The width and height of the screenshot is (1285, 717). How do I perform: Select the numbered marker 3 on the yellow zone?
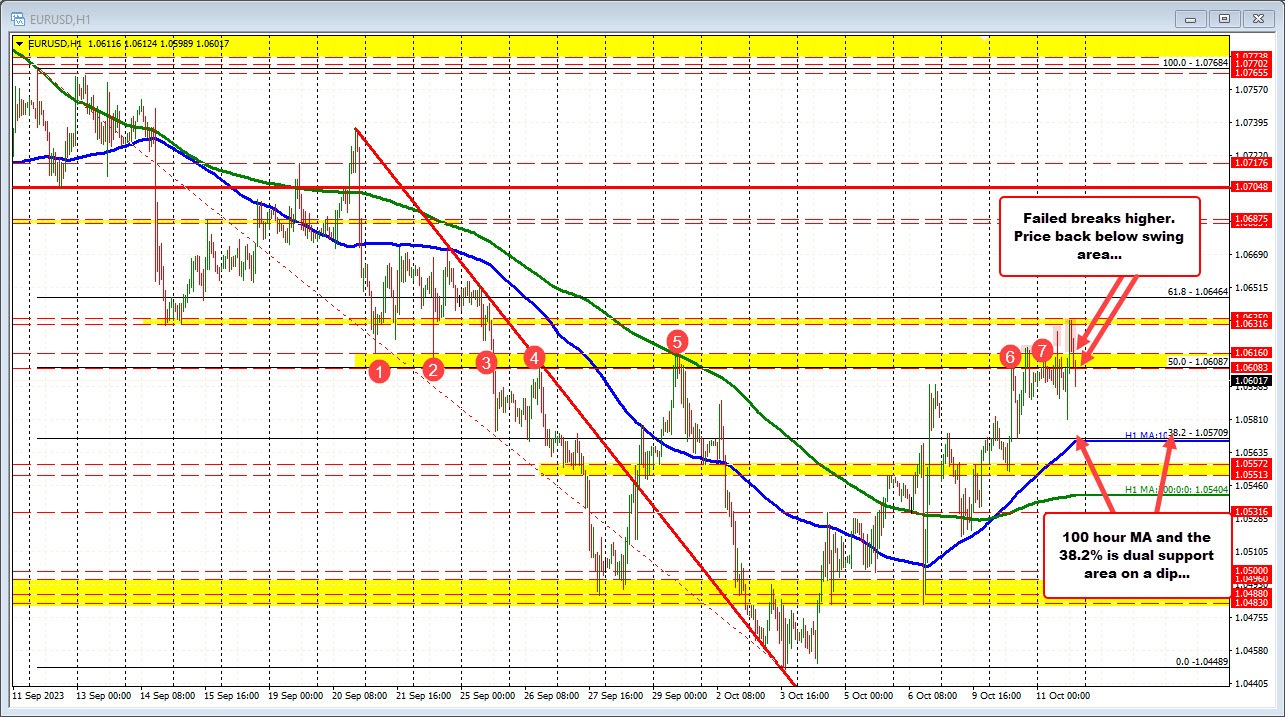pyautogui.click(x=487, y=364)
